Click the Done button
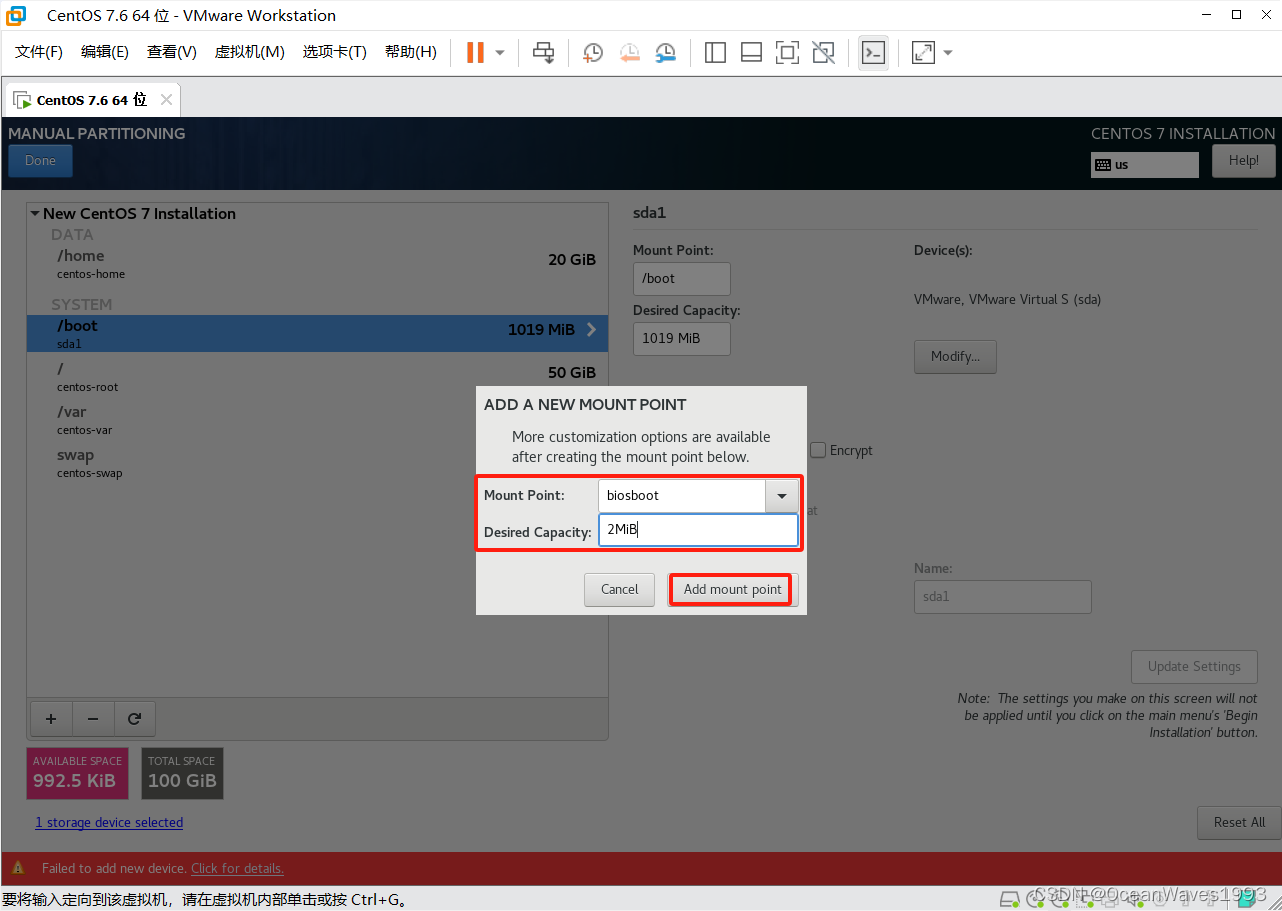The height and width of the screenshot is (911, 1282). point(40,161)
